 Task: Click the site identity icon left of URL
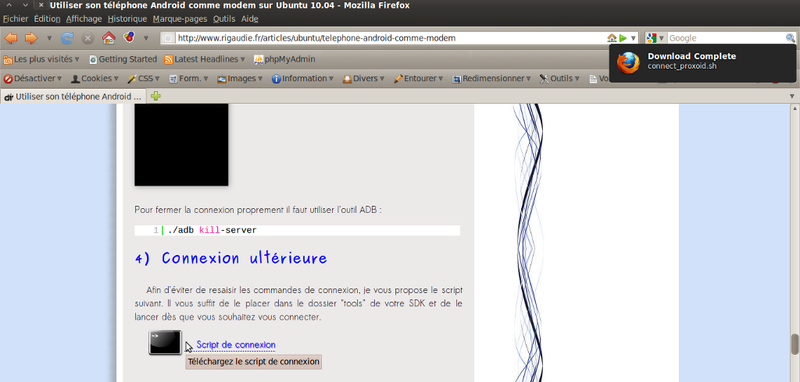(168, 38)
